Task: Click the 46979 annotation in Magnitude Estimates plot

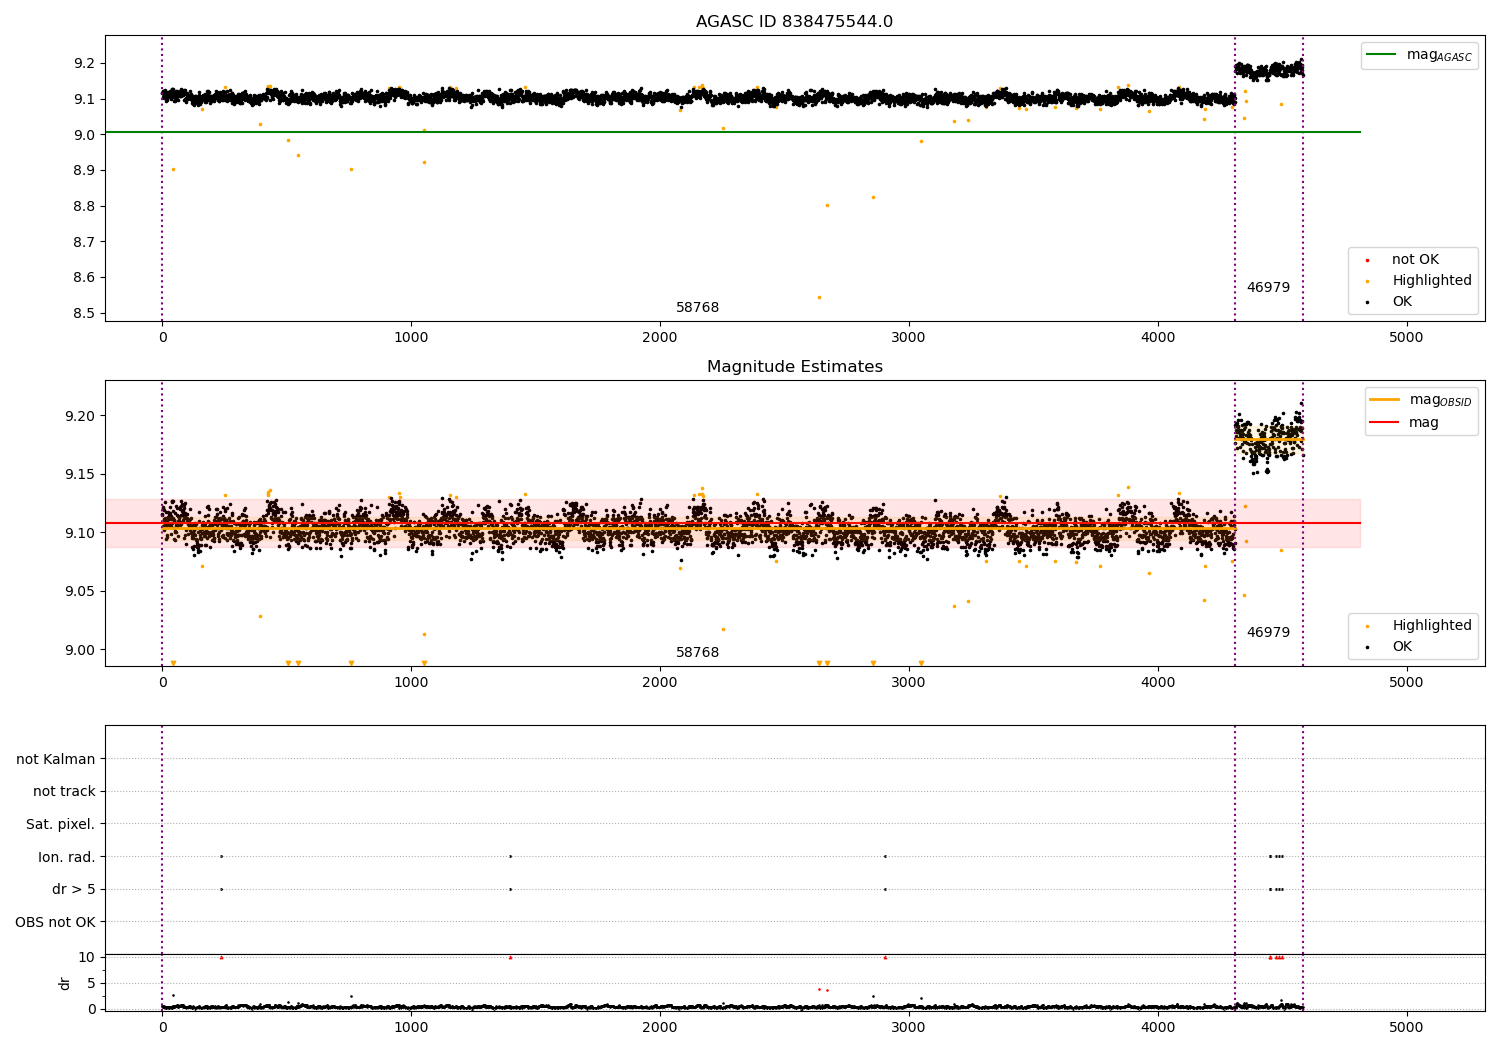Action: (1268, 633)
